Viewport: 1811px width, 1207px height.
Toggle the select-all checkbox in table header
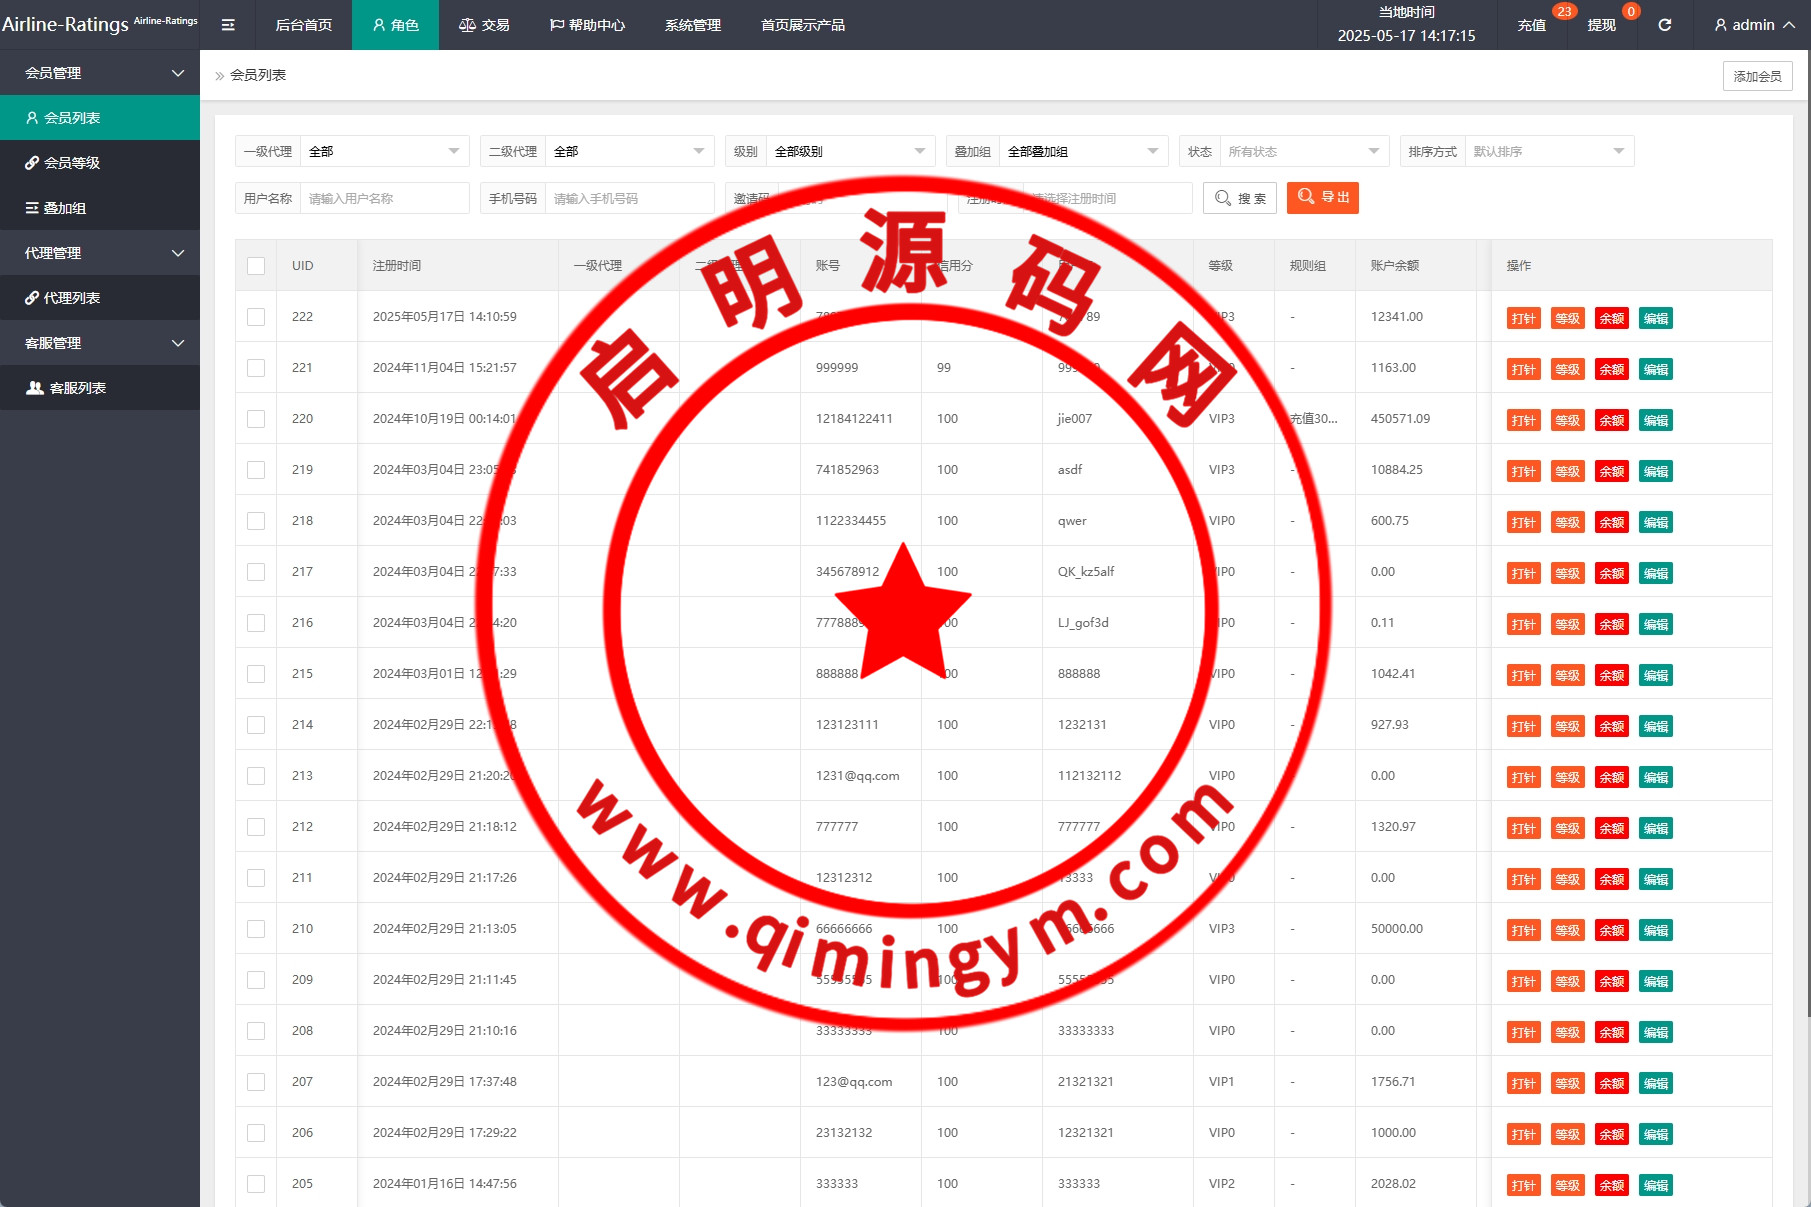[x=256, y=266]
